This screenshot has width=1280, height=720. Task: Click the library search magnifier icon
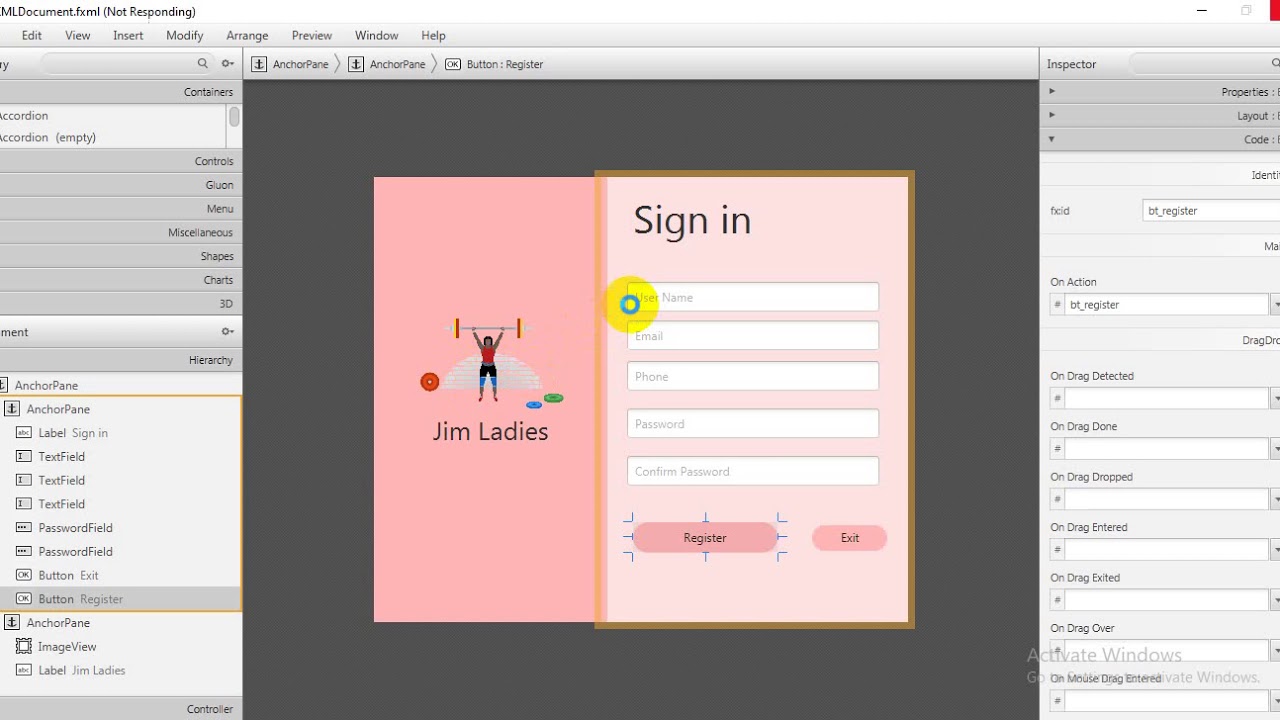tap(203, 64)
